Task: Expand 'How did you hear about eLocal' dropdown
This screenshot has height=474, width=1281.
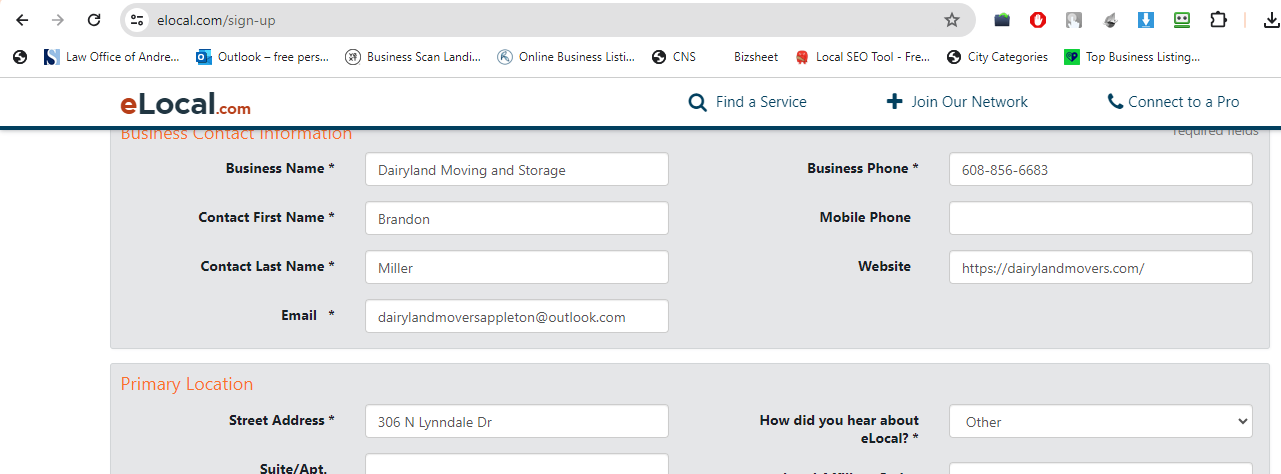Action: coord(1101,421)
